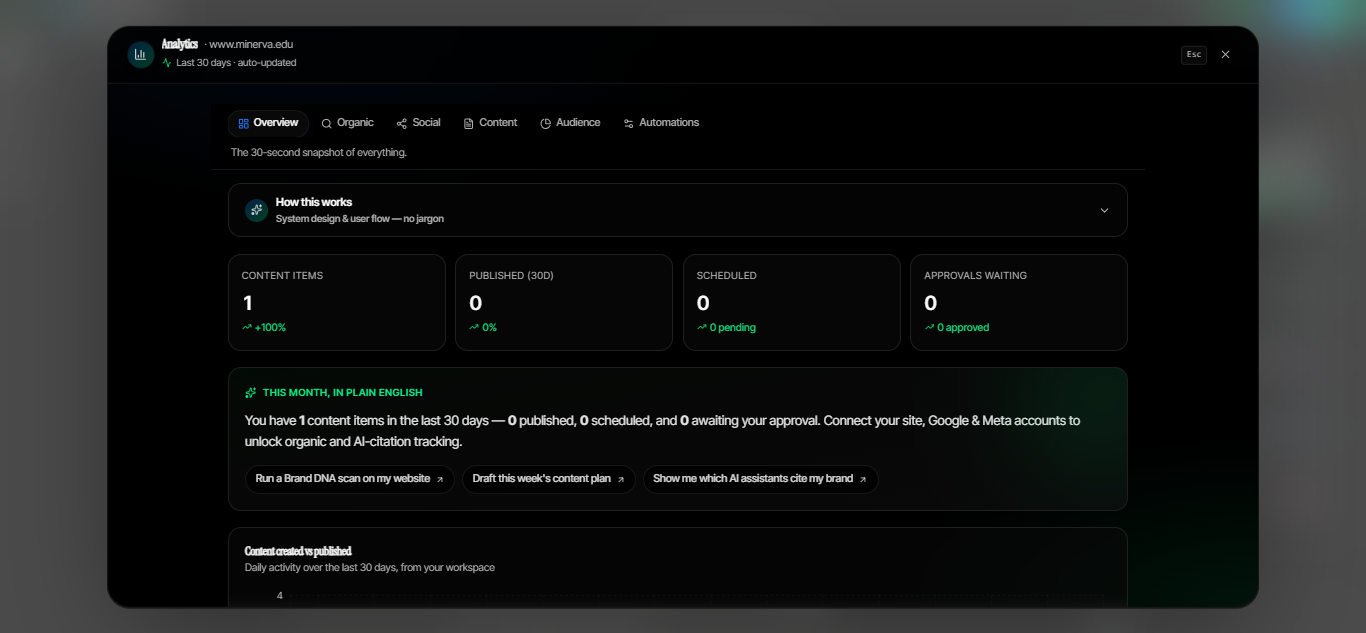Click the 0% trend arrow icon

tap(474, 327)
